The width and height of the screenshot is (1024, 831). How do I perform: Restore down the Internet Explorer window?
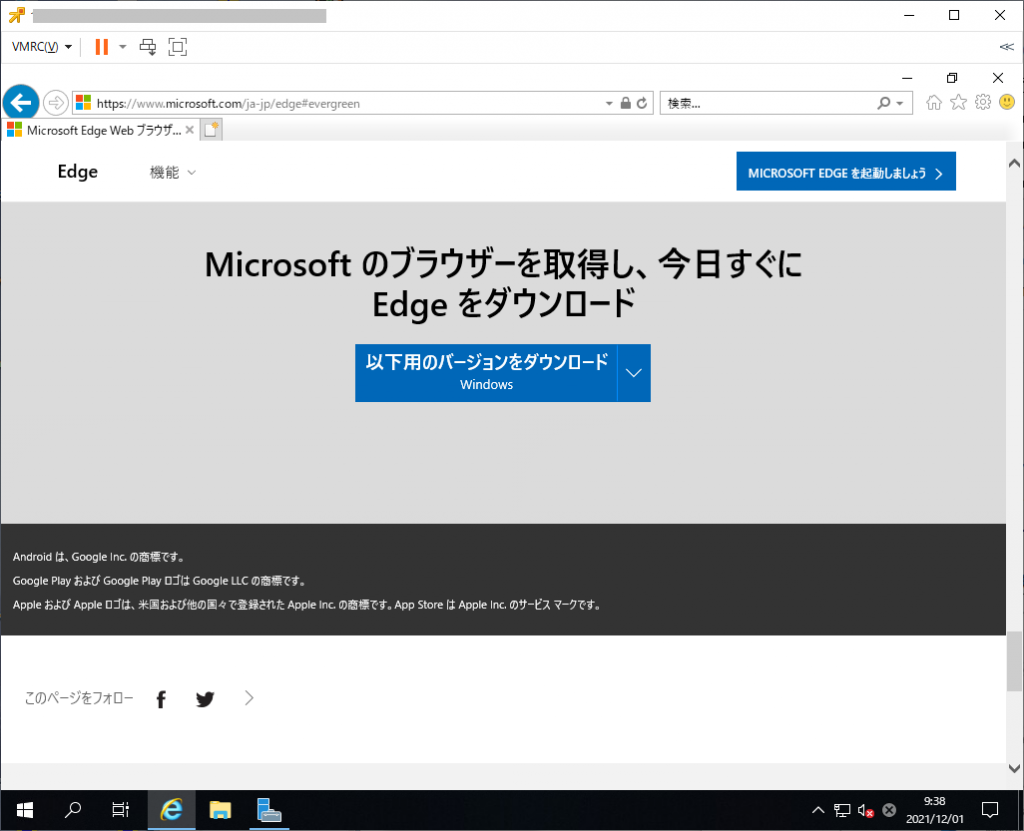[952, 78]
